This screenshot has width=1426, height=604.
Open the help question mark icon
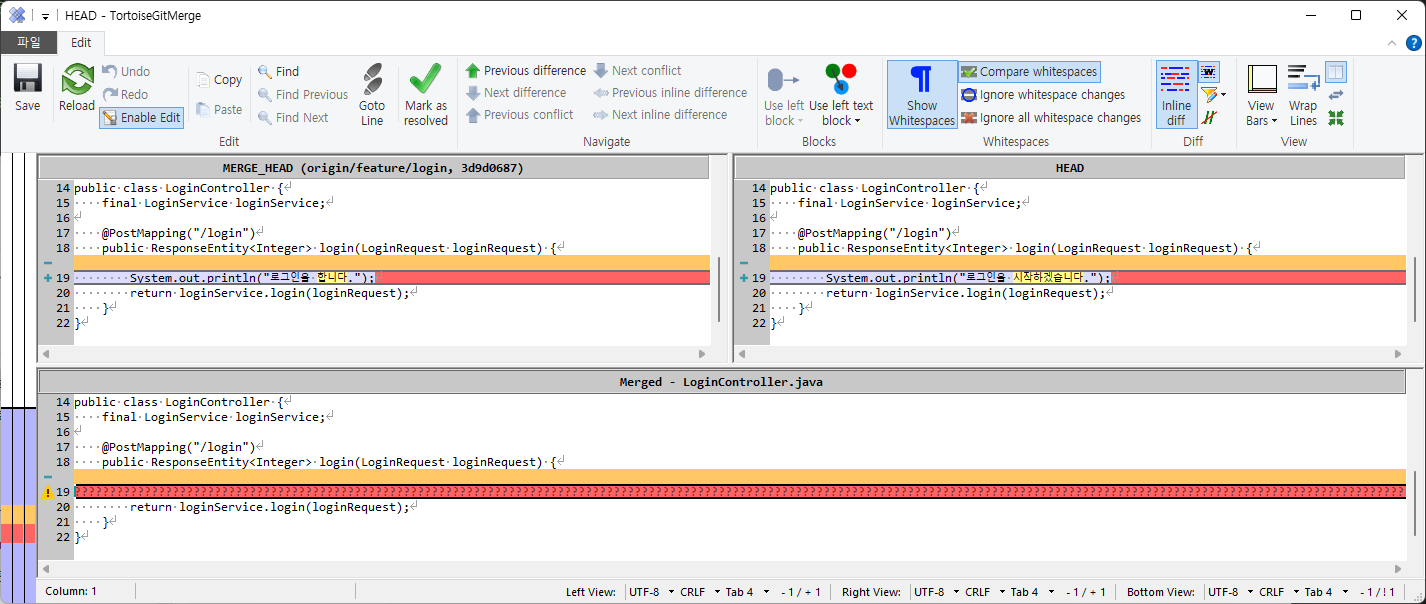click(x=1413, y=43)
